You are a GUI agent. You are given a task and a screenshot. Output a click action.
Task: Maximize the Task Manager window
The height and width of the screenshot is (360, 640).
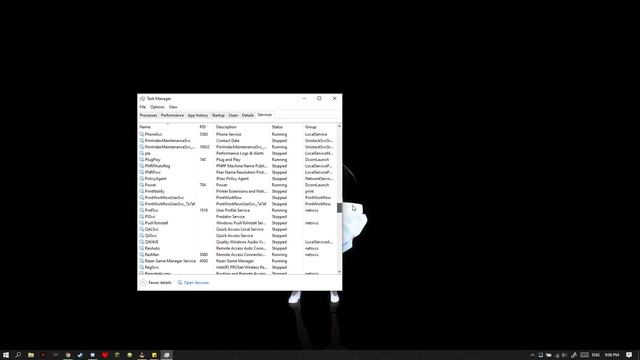click(319, 98)
